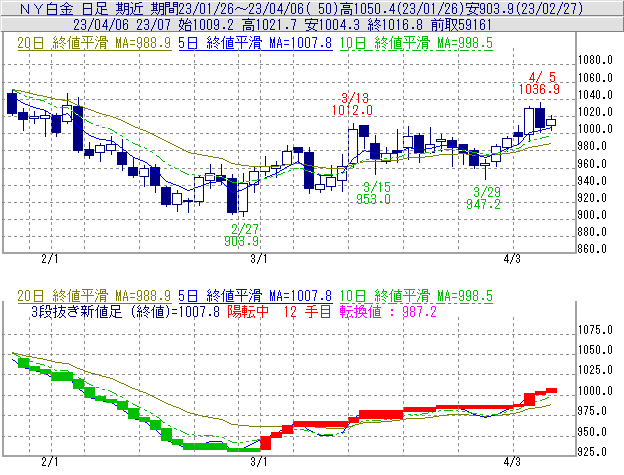Click the red 陽転中 status text
The width and height of the screenshot is (624, 475).
[x=248, y=311]
